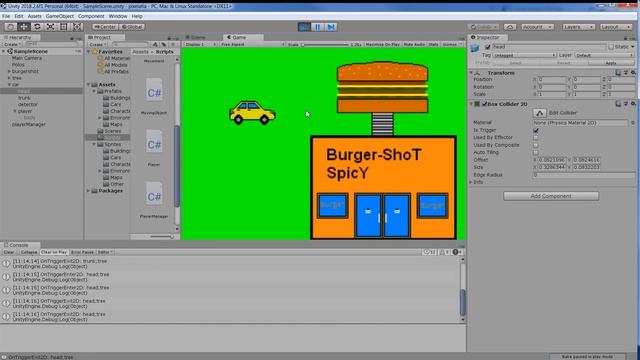Select the combined Transform tool

pos(77,27)
